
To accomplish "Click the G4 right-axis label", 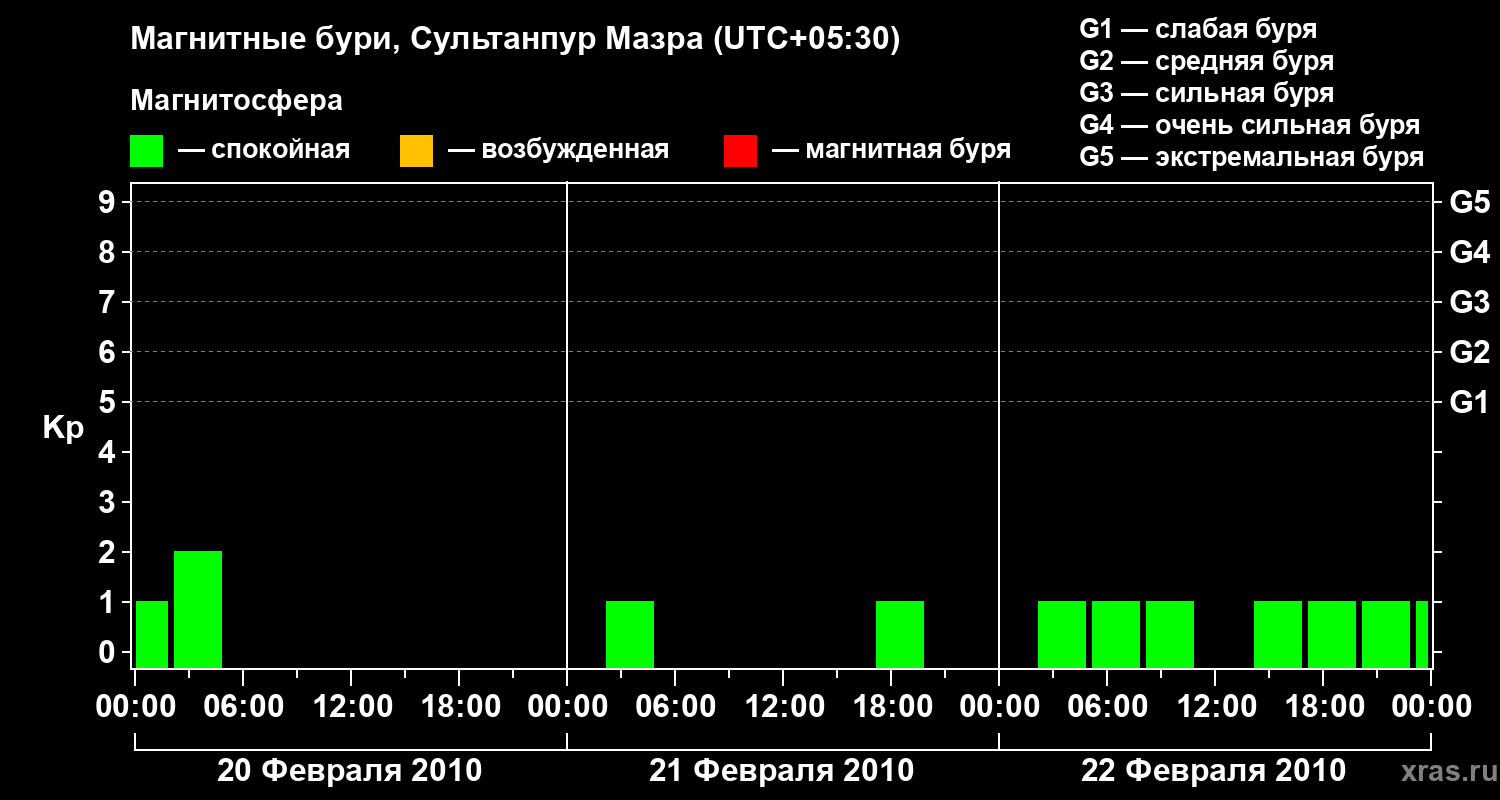I will (1469, 253).
